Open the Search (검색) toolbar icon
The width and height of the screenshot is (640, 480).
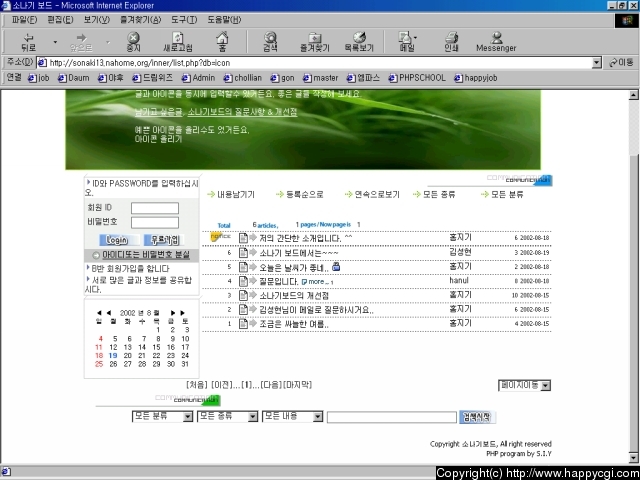coord(270,42)
